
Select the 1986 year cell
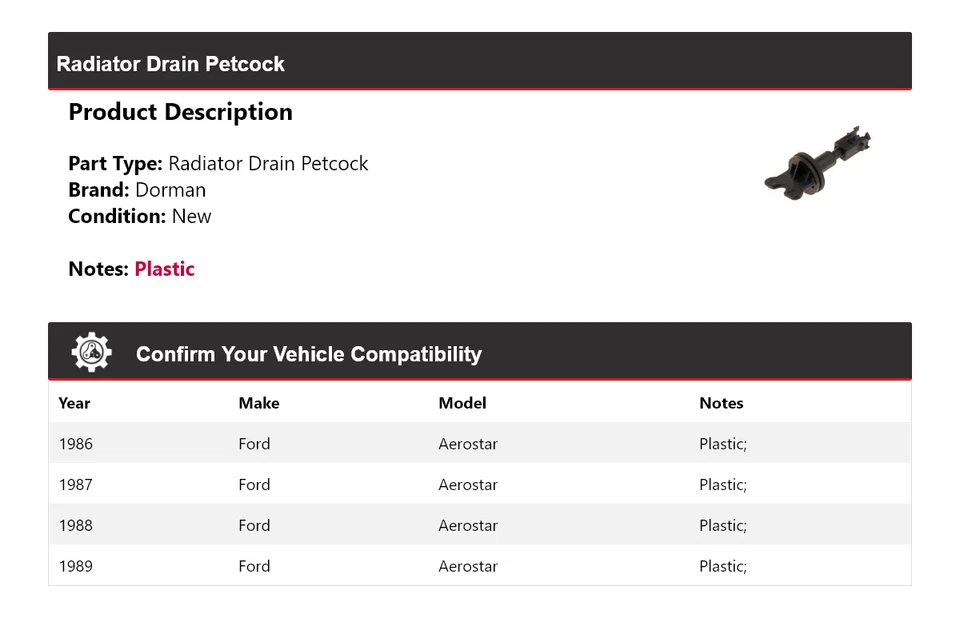click(x=75, y=444)
